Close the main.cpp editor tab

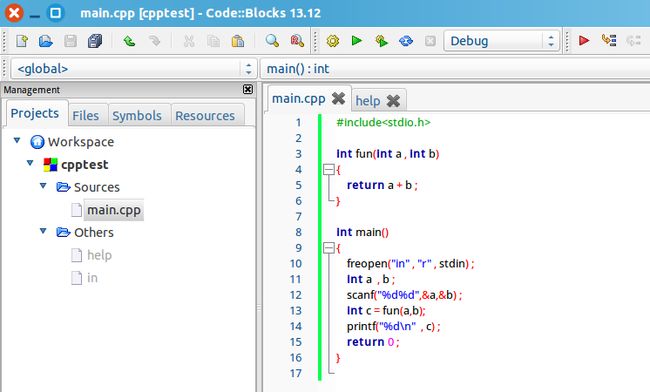coord(338,99)
